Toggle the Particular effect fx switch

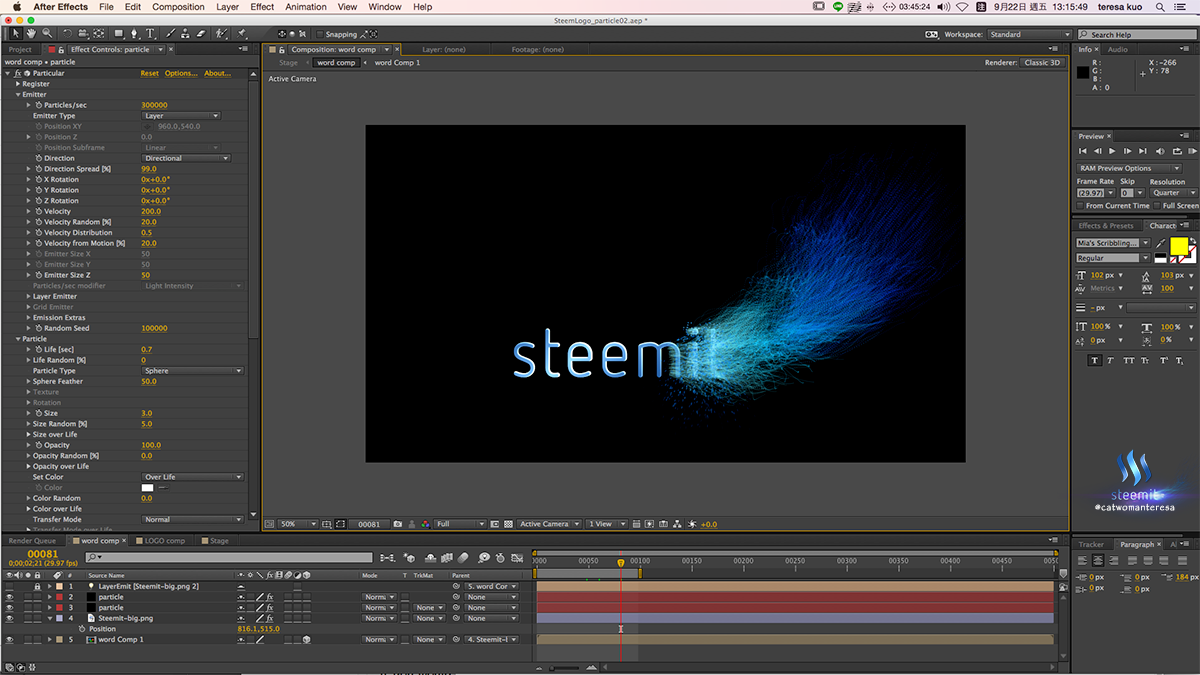(x=18, y=73)
